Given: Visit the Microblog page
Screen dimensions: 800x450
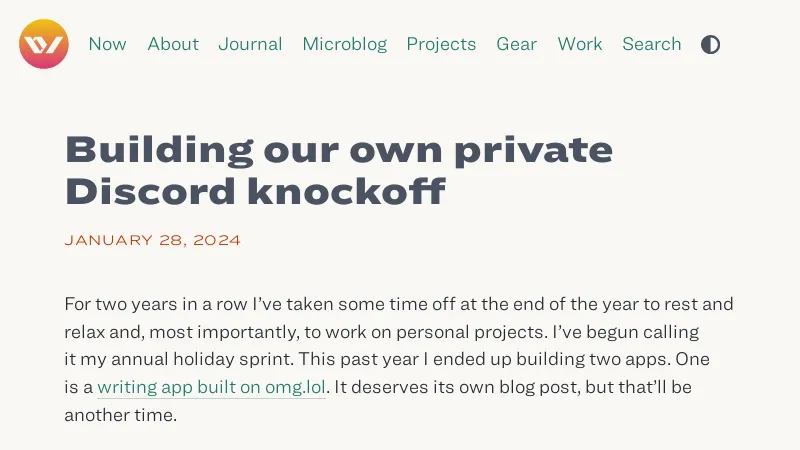Looking at the screenshot, I should point(344,44).
